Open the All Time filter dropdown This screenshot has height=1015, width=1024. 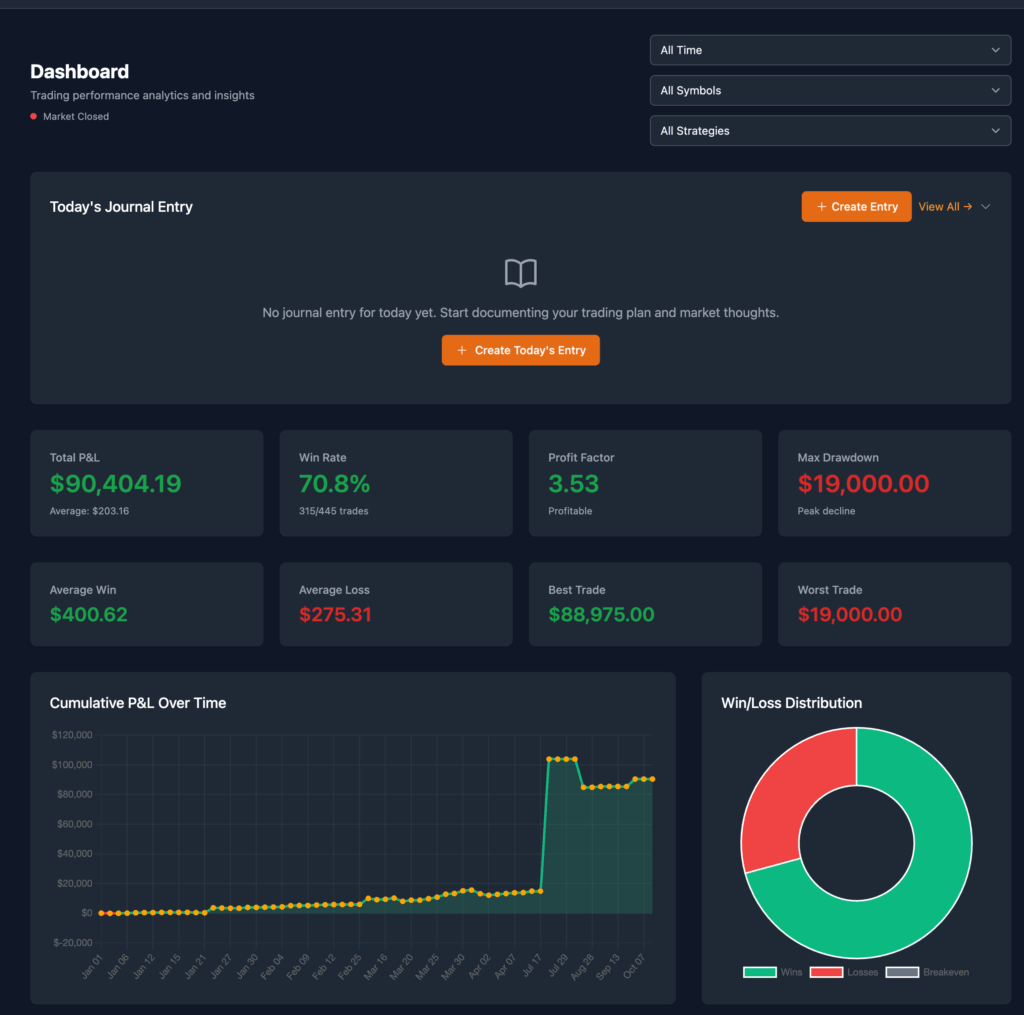coord(830,49)
